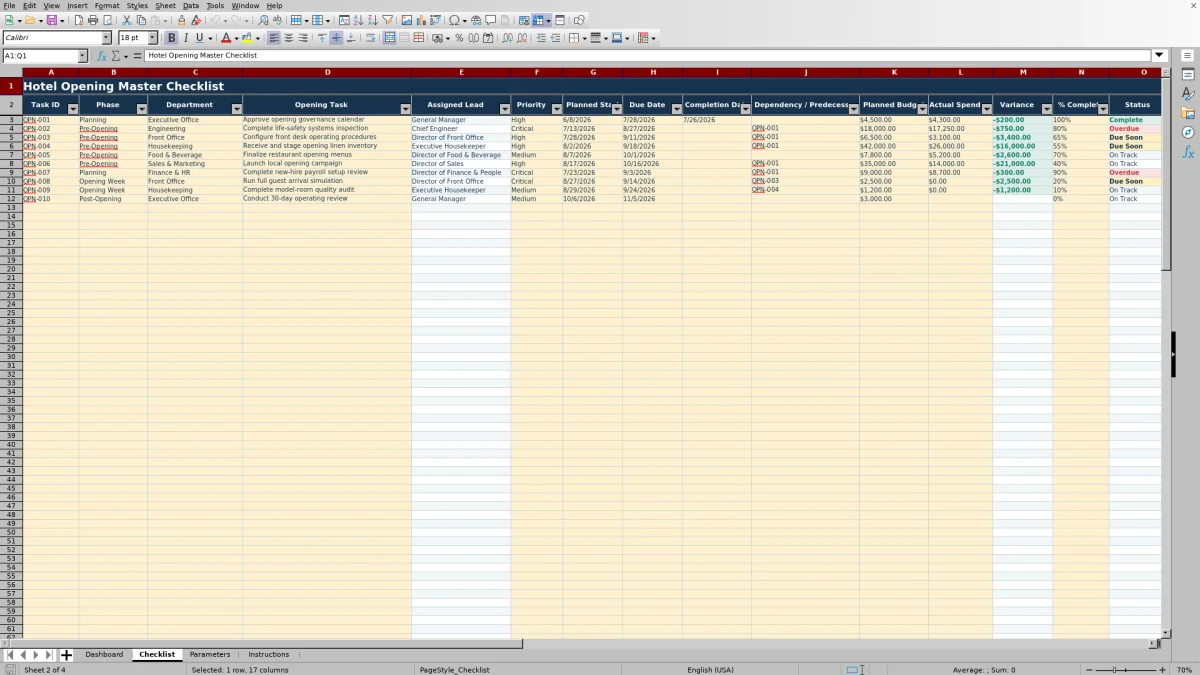The height and width of the screenshot is (675, 1200).
Task: Toggle Align Top vertical alignment
Action: (x=321, y=38)
